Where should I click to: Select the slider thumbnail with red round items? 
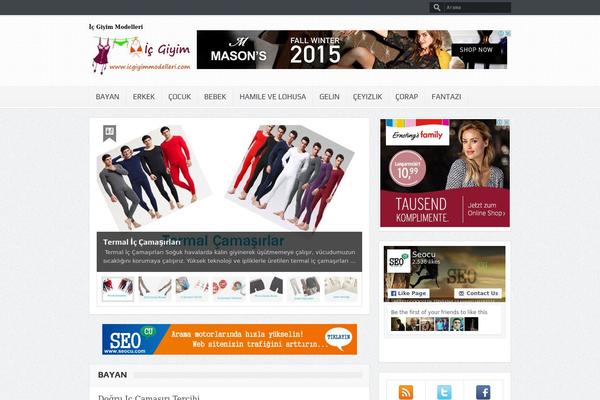coord(229,289)
